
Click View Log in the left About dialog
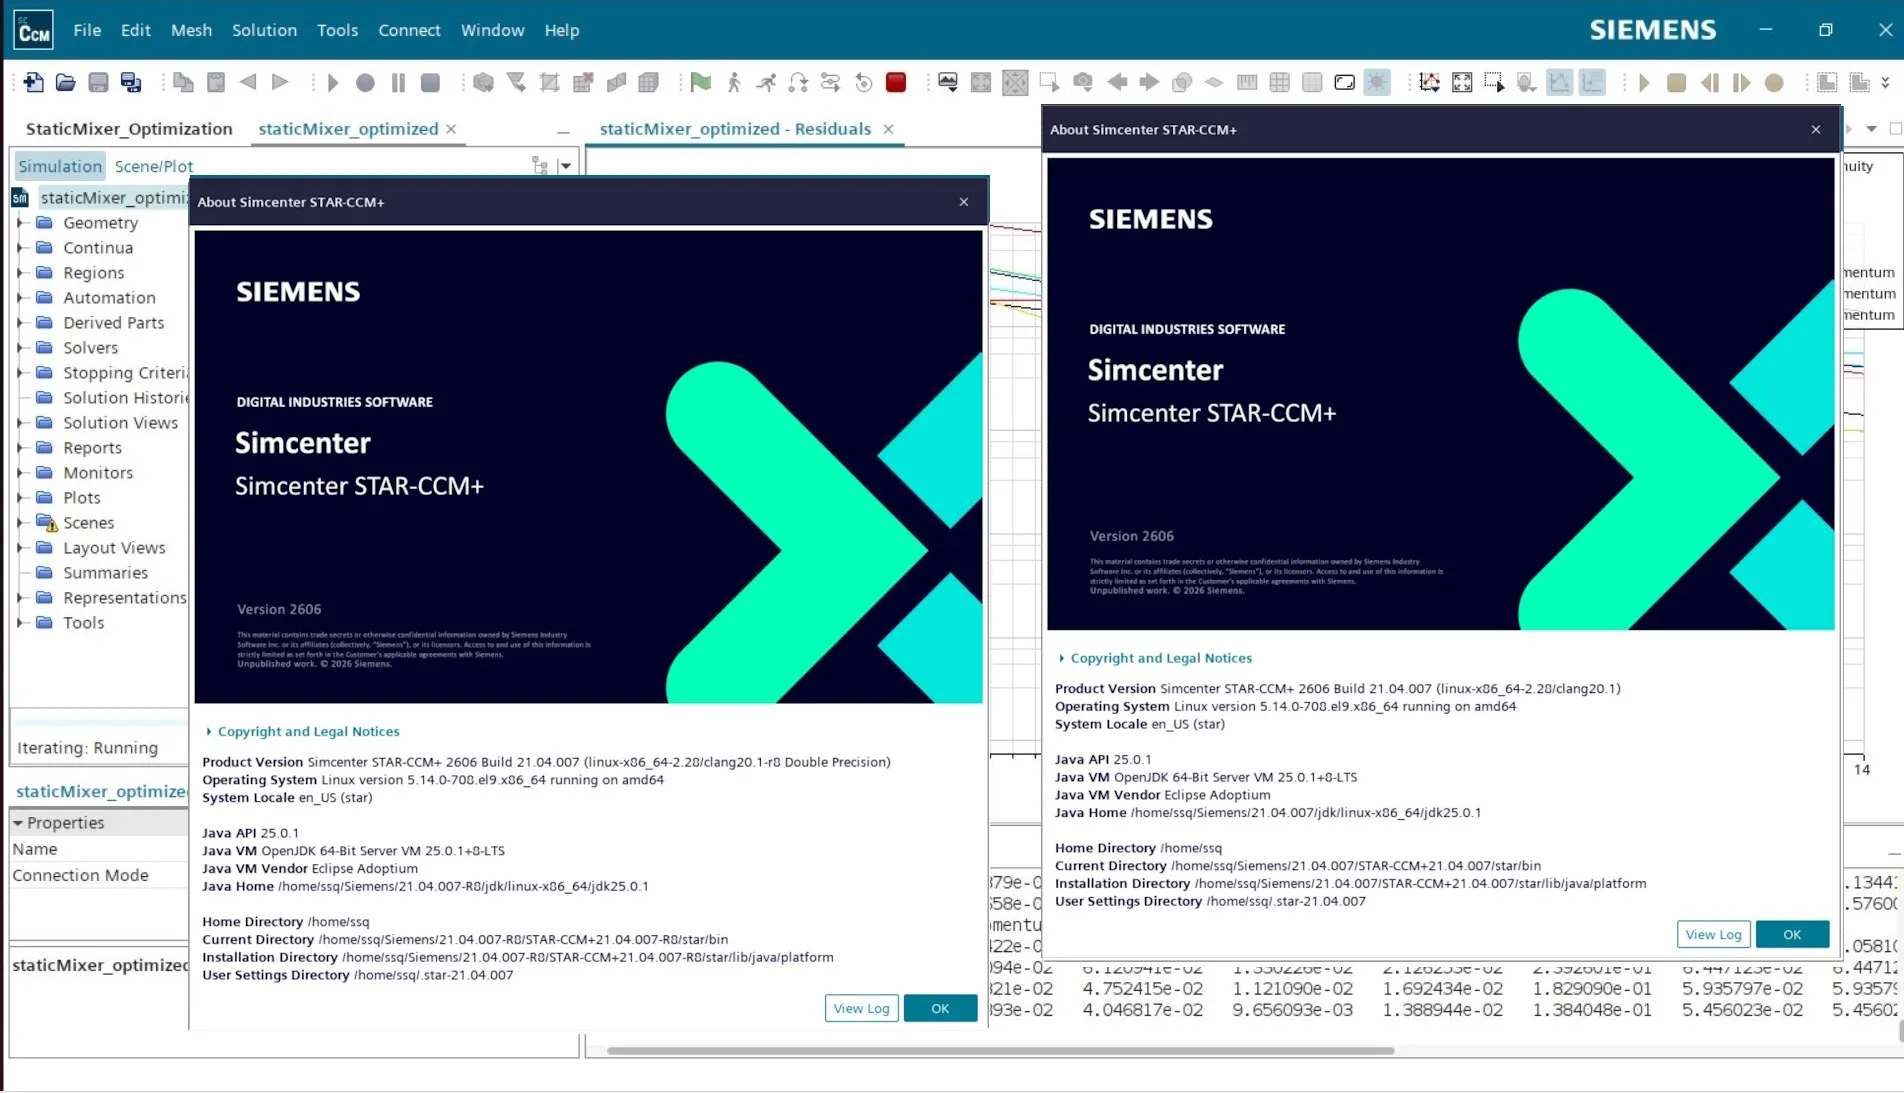tap(861, 1008)
